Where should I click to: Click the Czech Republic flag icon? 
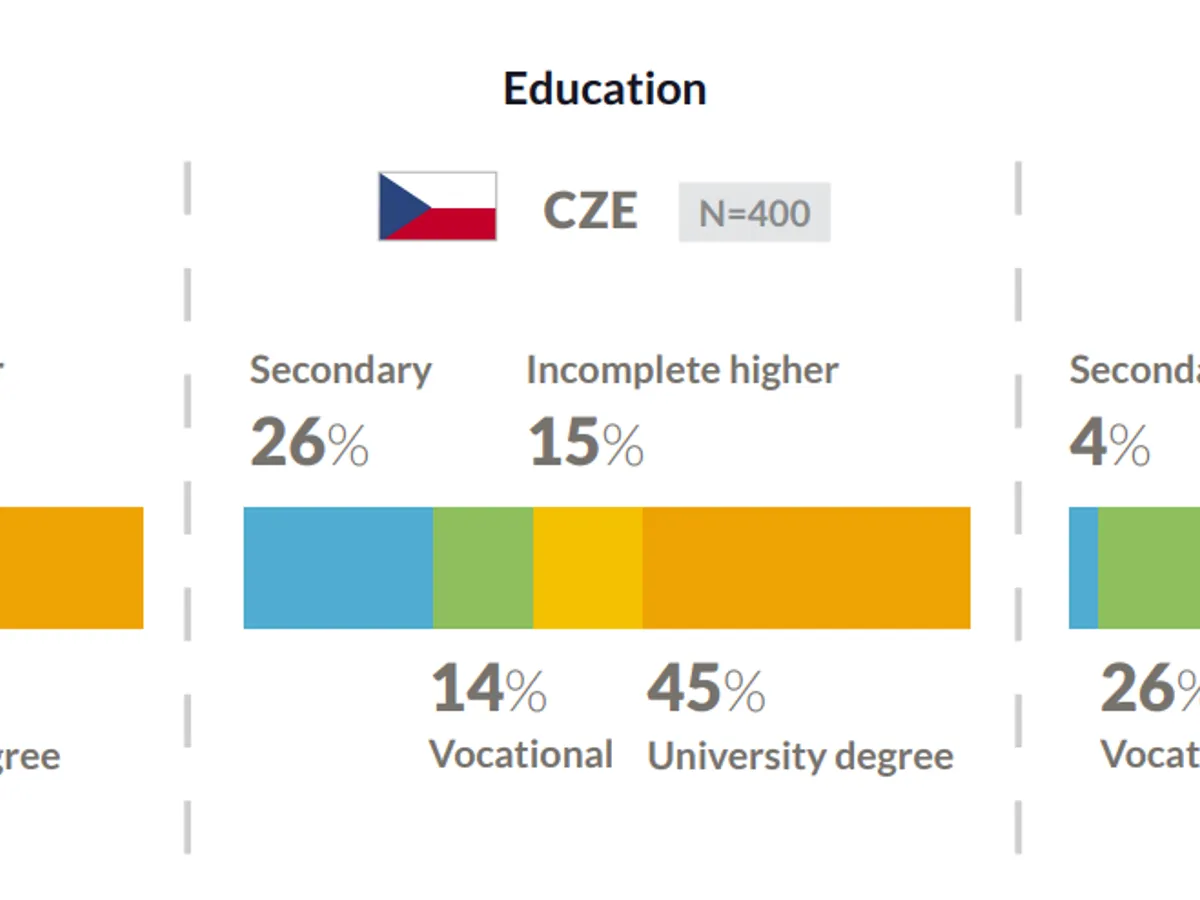point(437,207)
